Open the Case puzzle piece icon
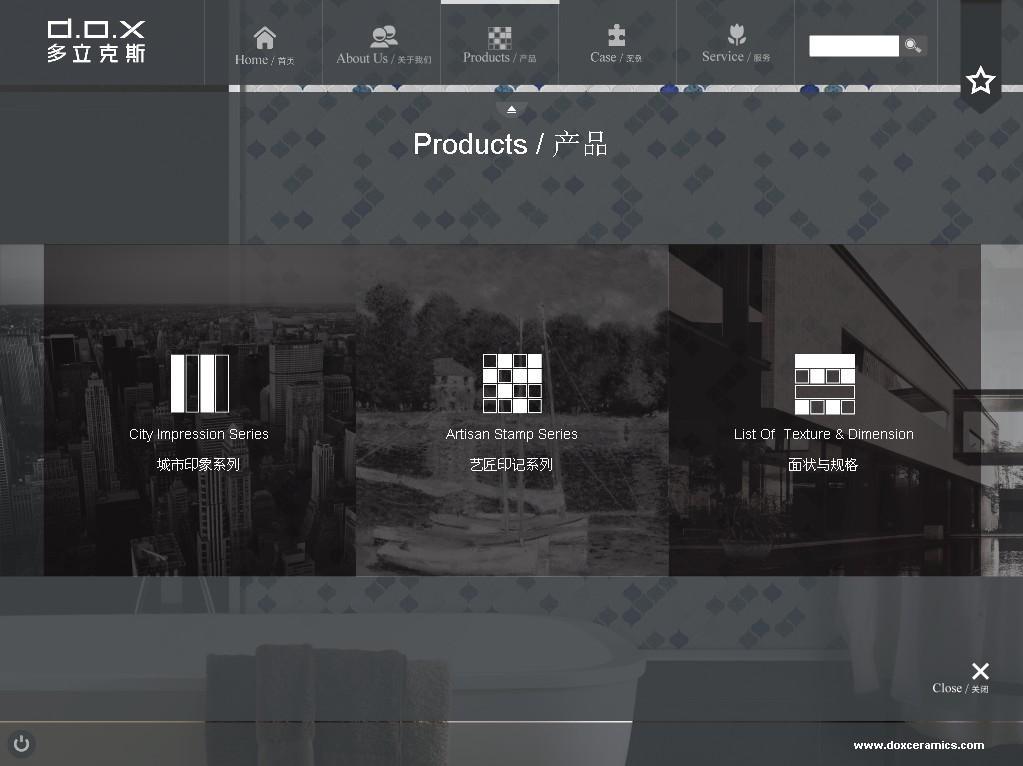The image size is (1023, 766). [617, 36]
